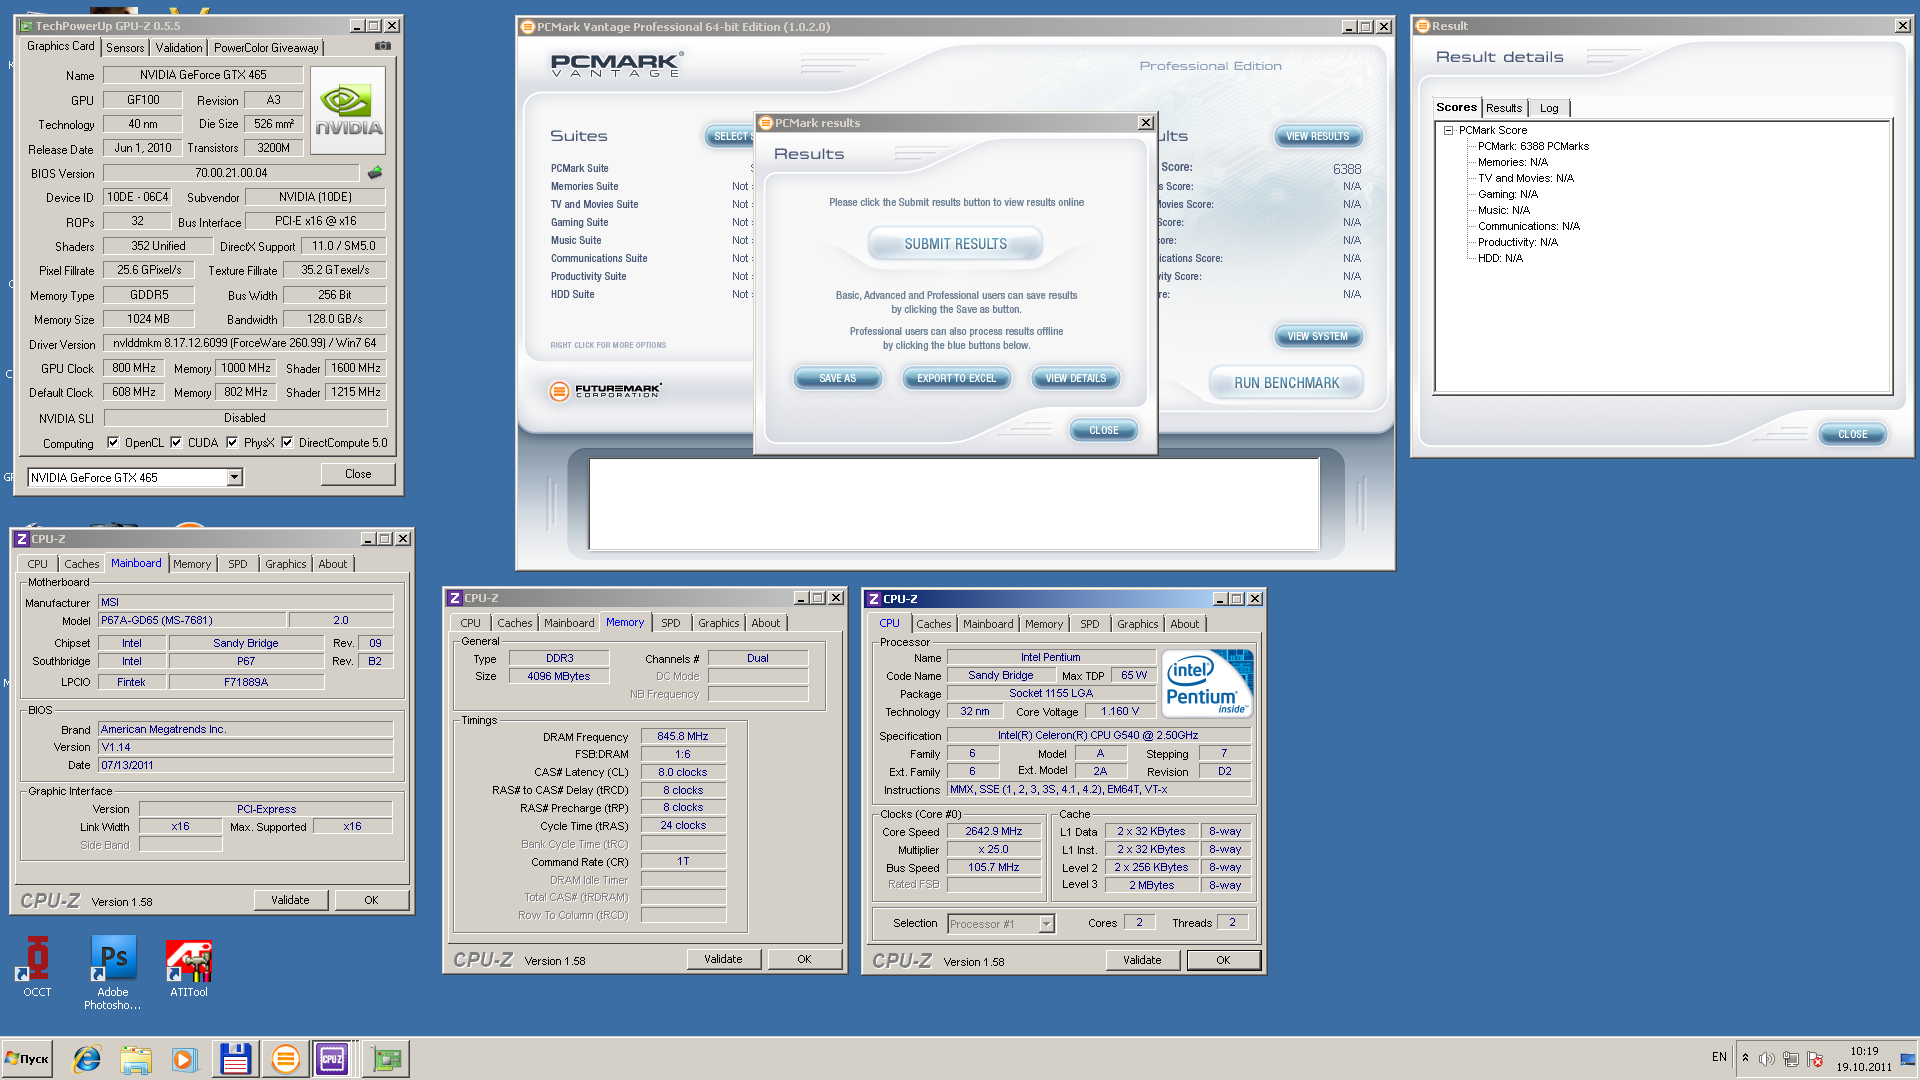
Task: Toggle the PhysX checkbox in GPU-Z
Action: point(232,443)
